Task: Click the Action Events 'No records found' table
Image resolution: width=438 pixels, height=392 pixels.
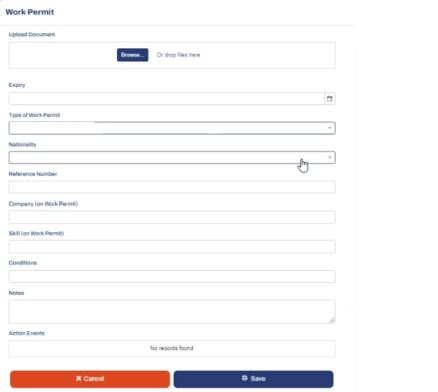Action: [x=172, y=348]
